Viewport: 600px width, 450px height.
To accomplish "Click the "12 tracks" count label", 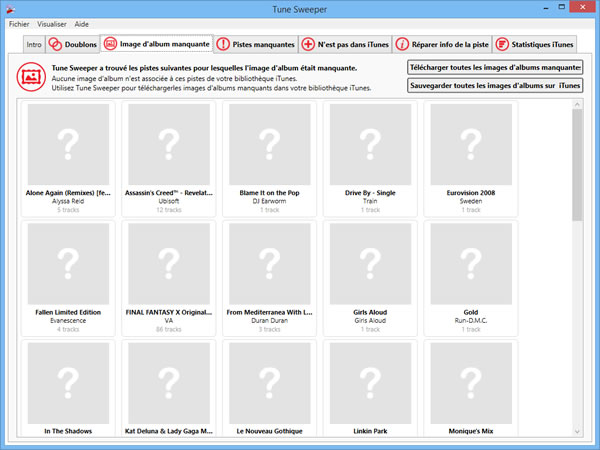I will [169, 210].
